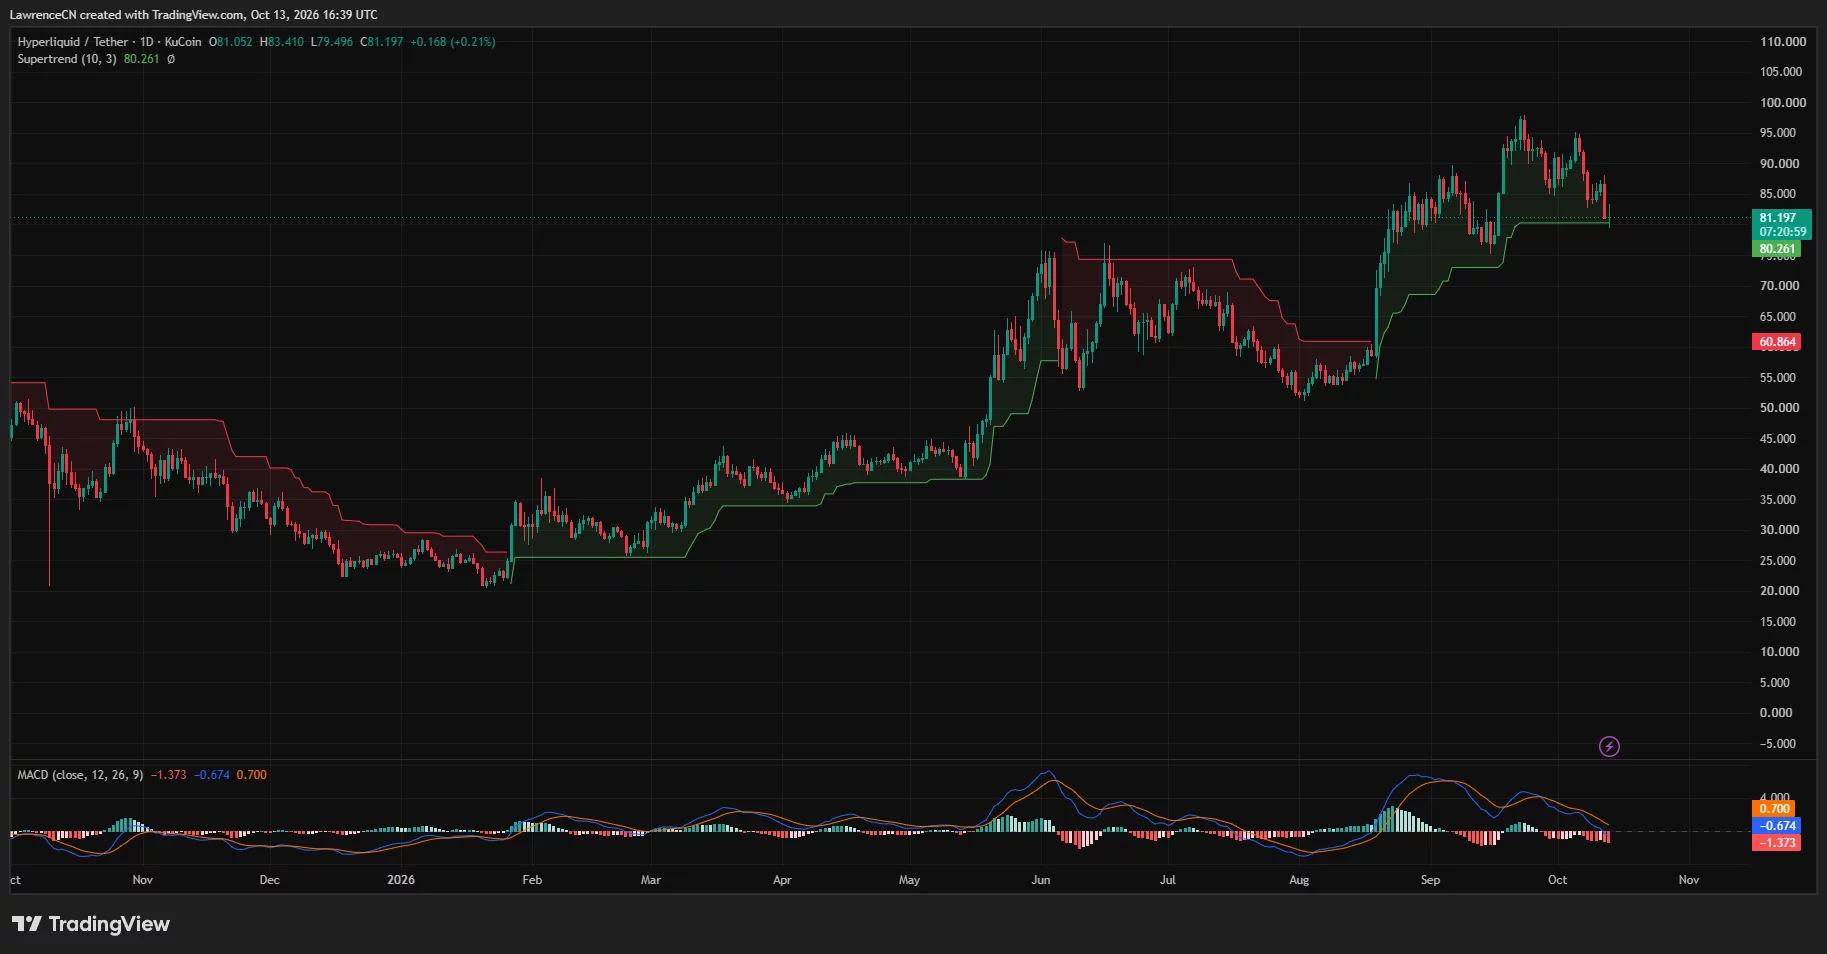Click the ø symbol after Supertrend value

pyautogui.click(x=171, y=59)
